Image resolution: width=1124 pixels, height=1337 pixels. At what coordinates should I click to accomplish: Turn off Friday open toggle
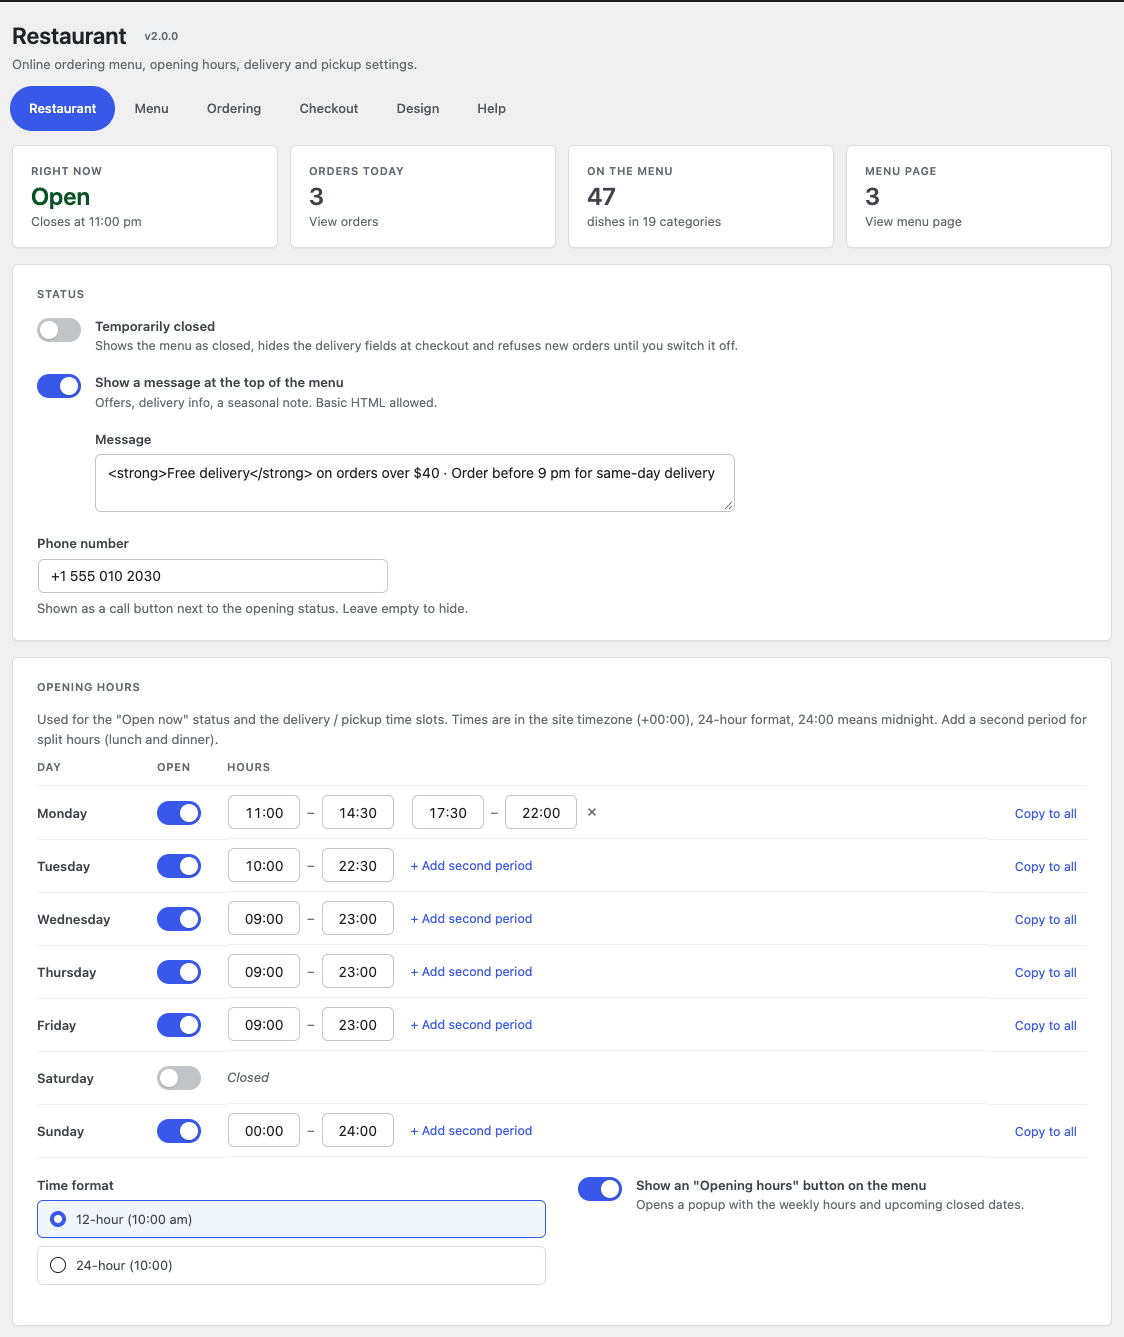pos(179,1025)
